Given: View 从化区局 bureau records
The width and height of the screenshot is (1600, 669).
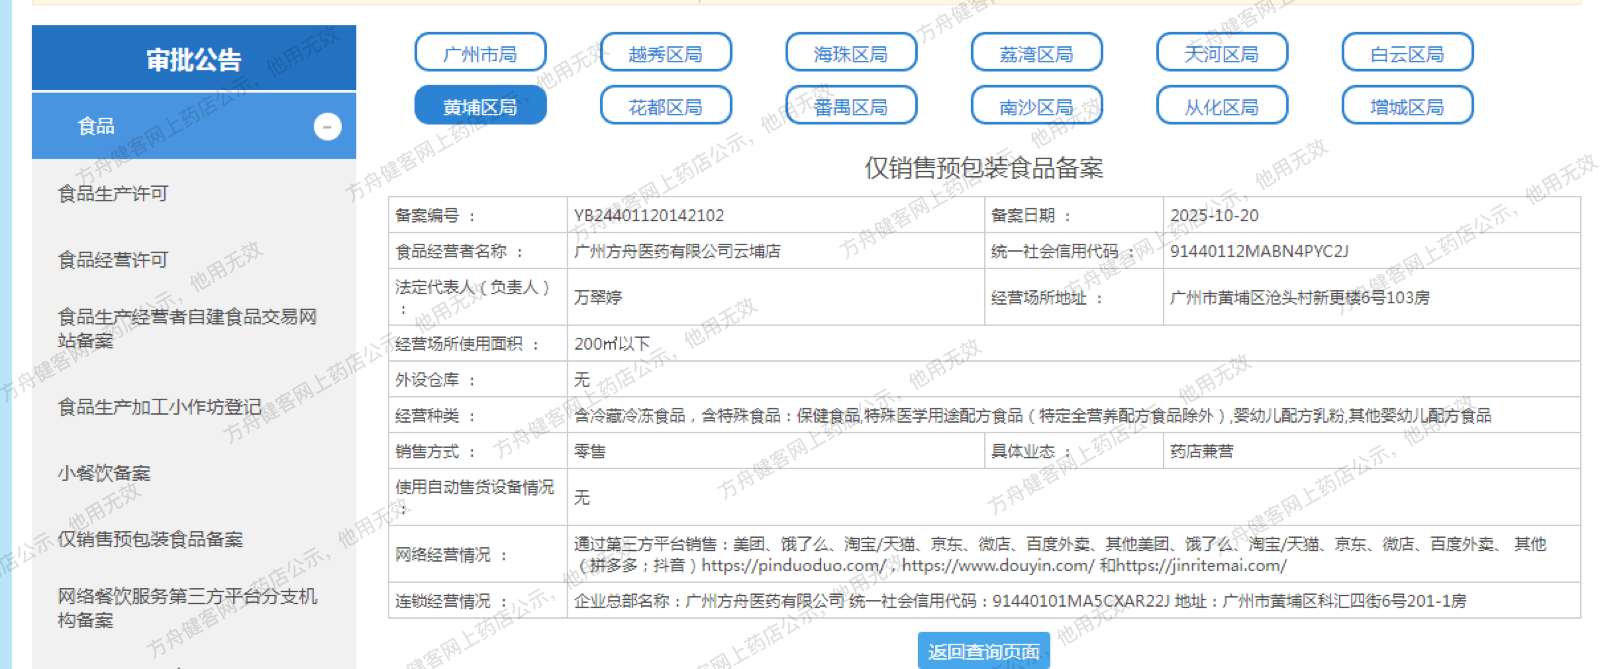Looking at the screenshot, I should tap(1221, 106).
